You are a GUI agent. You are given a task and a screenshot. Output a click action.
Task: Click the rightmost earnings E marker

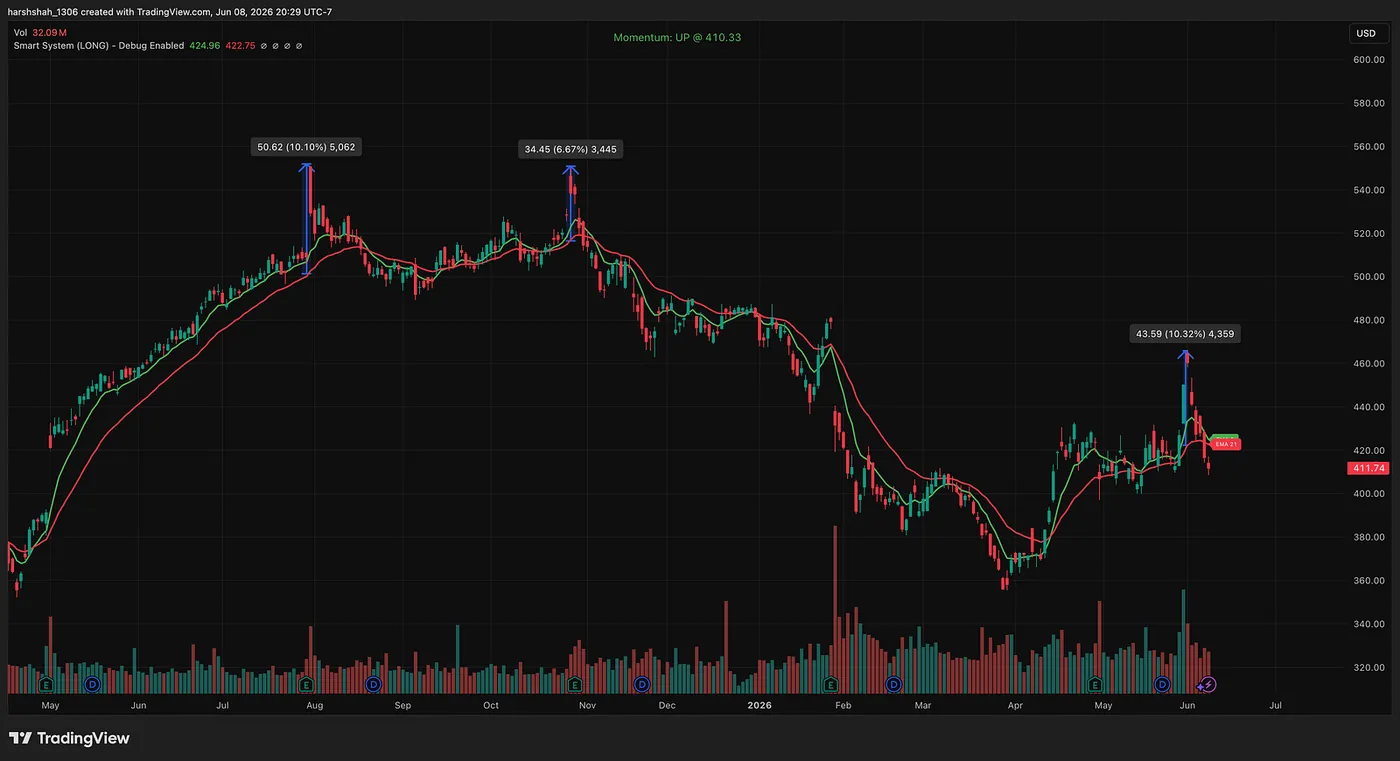[1095, 685]
